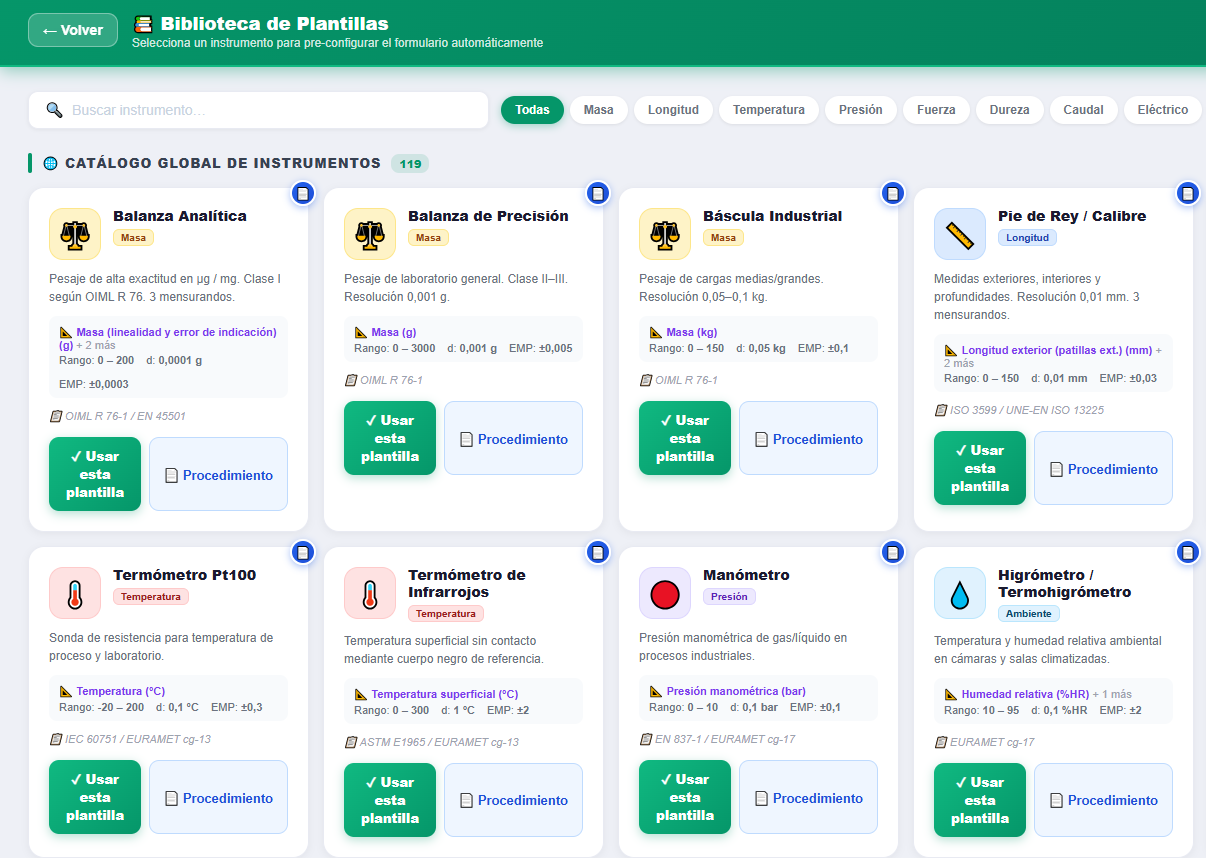This screenshot has height=858, width=1206.
Task: Switch to the Longitud filter tab
Action: [x=673, y=110]
